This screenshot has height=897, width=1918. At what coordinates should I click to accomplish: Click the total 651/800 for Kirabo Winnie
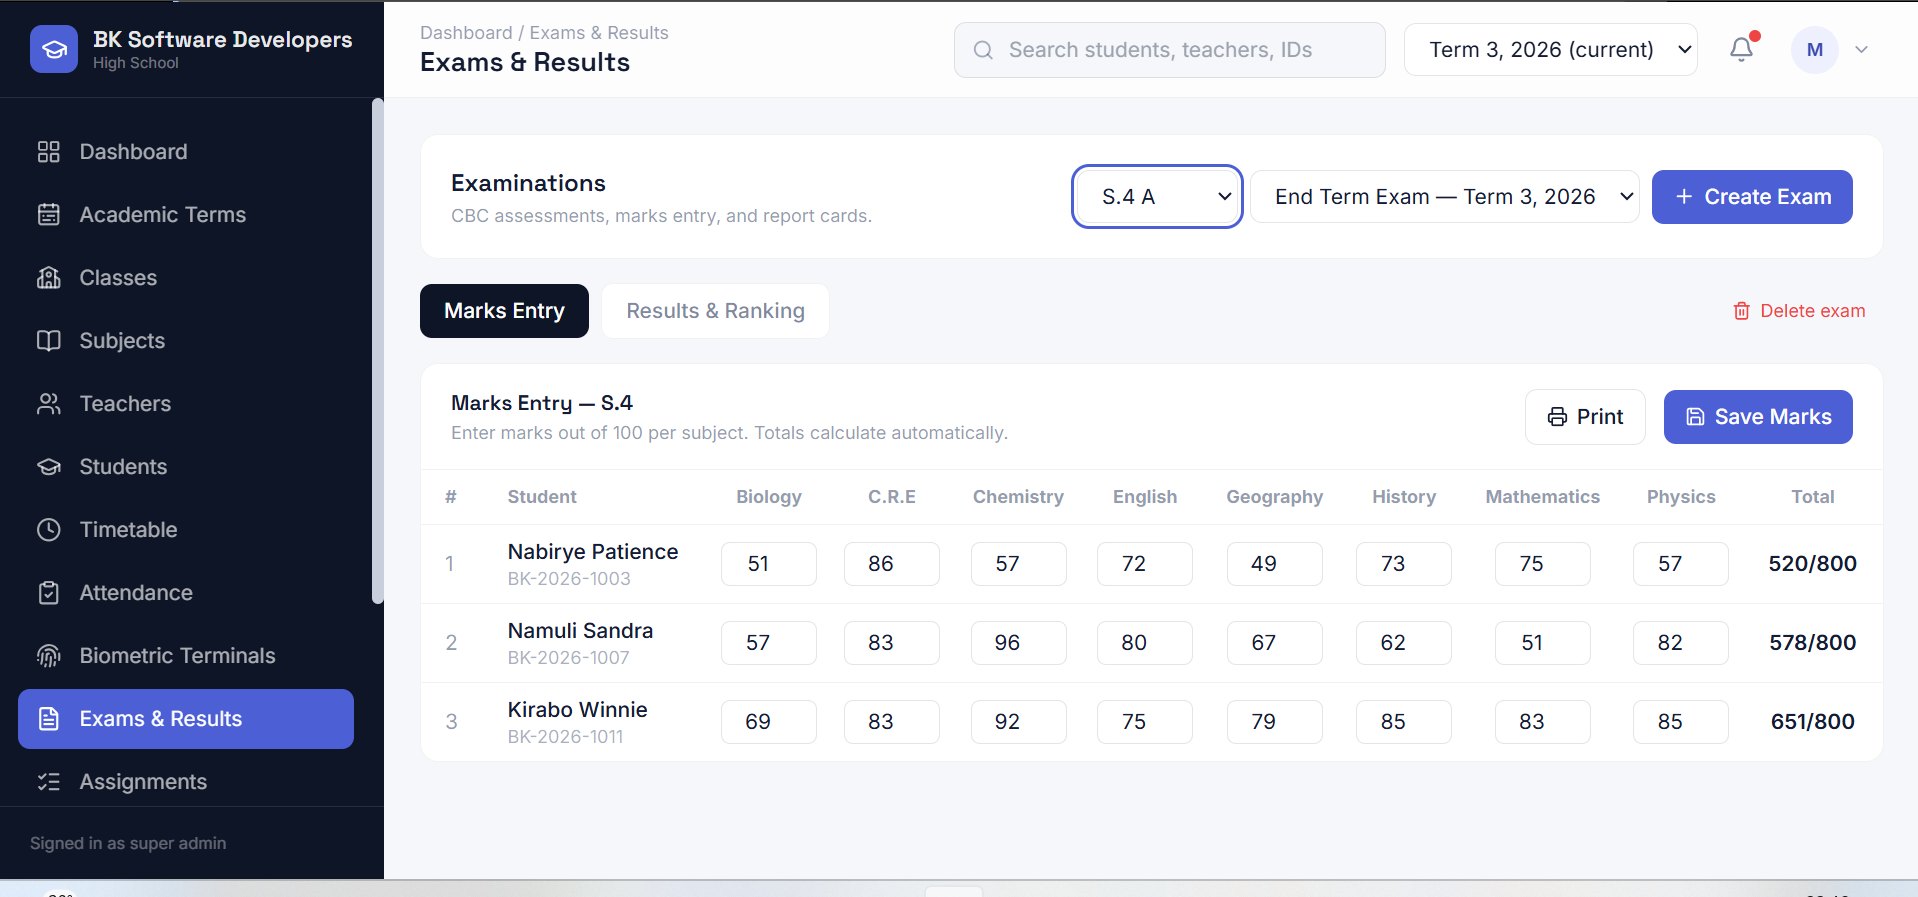click(x=1812, y=722)
